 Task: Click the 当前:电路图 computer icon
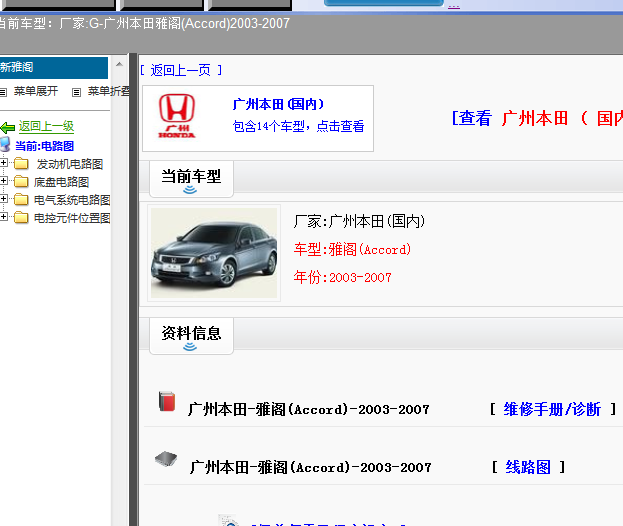(5, 145)
